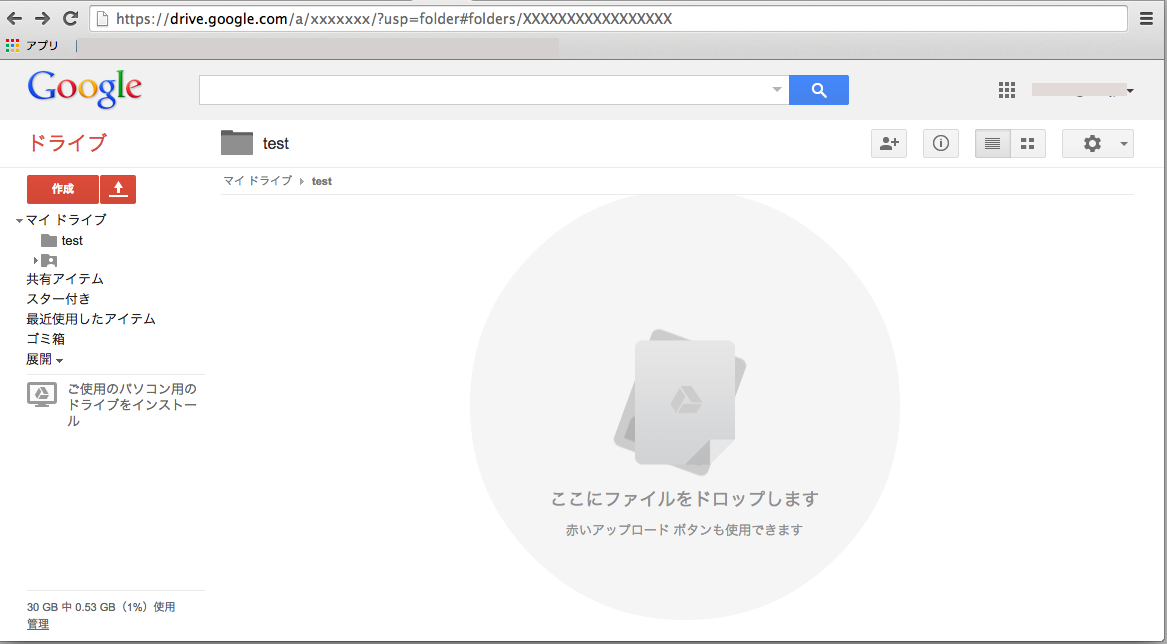
Task: Switch to list view
Action: click(x=991, y=143)
